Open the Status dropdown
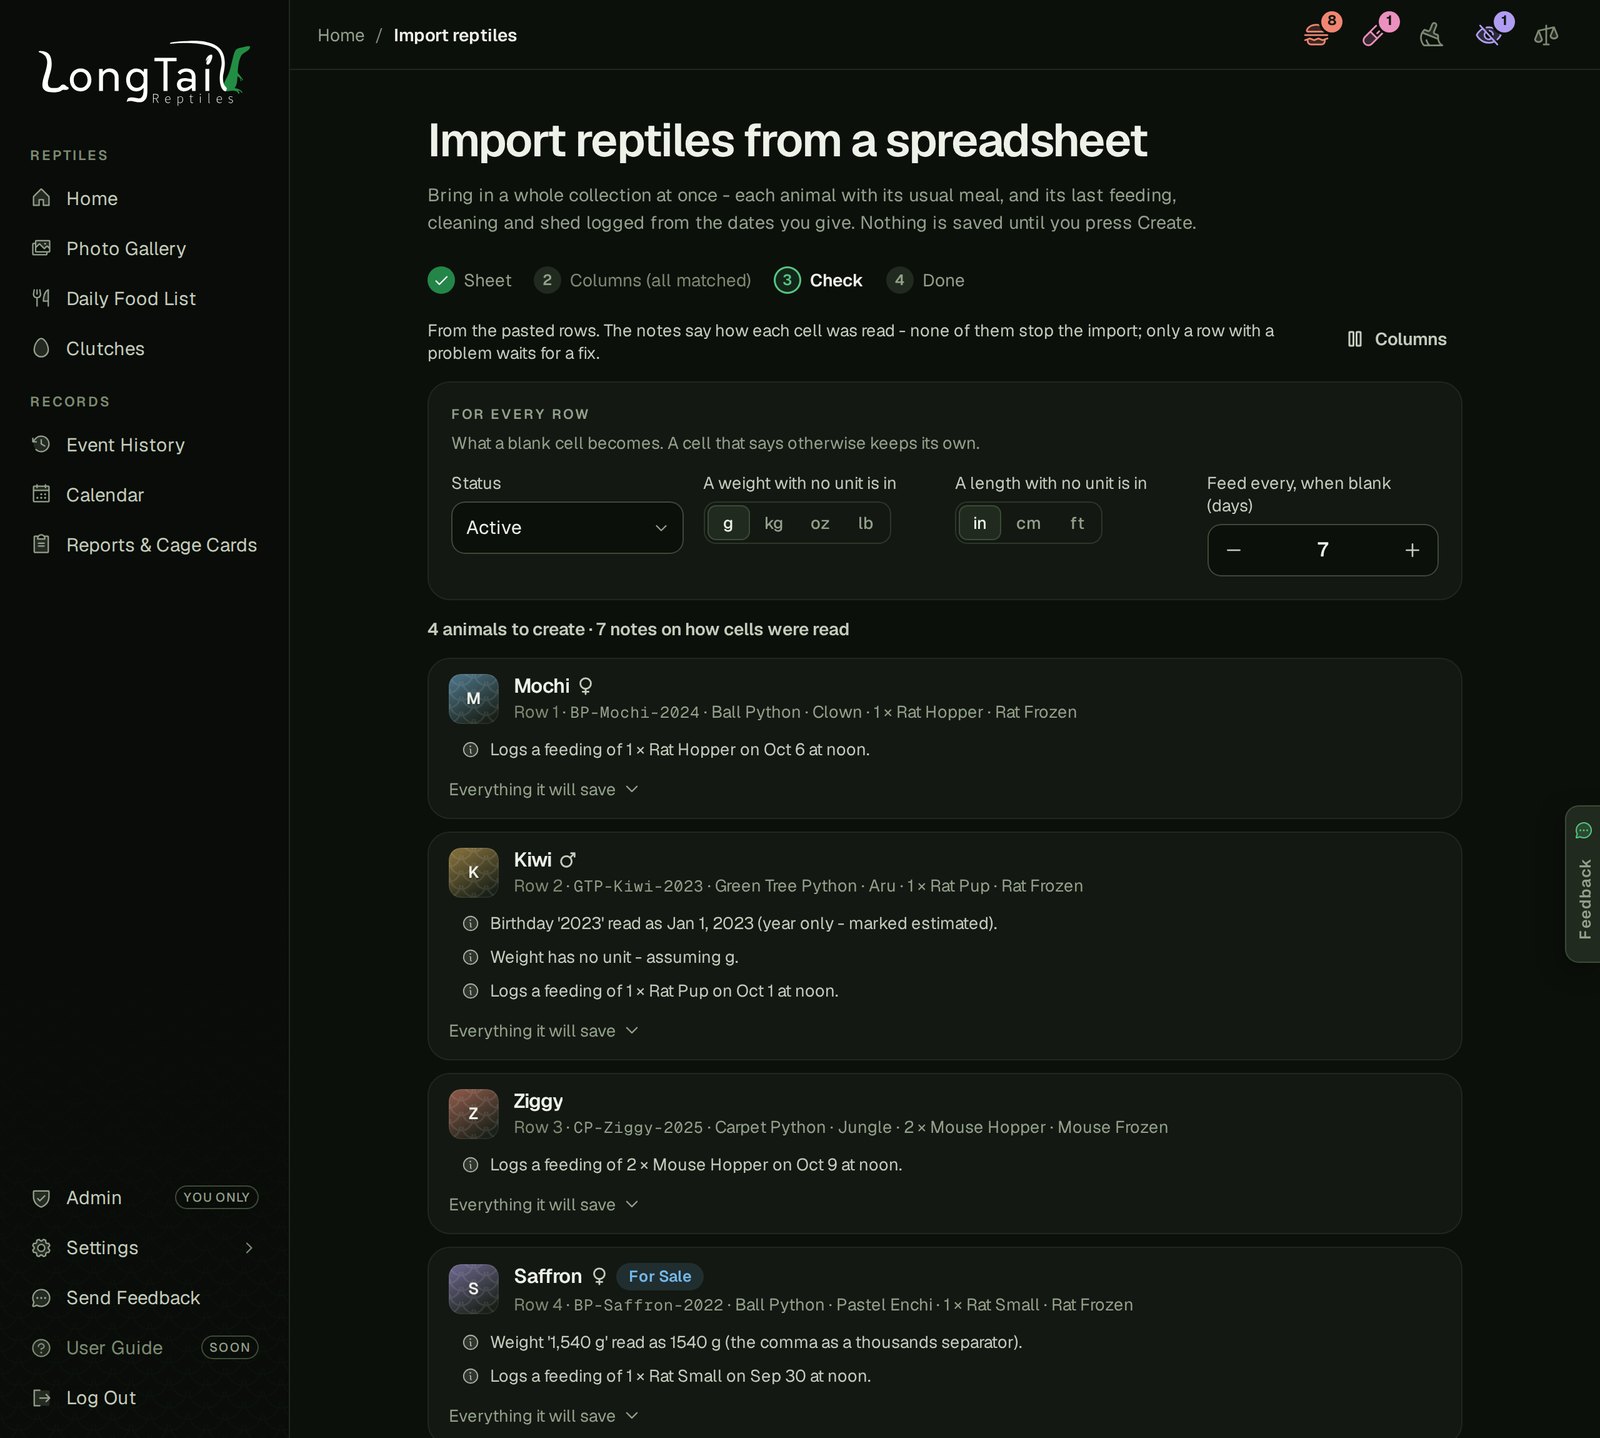 (567, 527)
